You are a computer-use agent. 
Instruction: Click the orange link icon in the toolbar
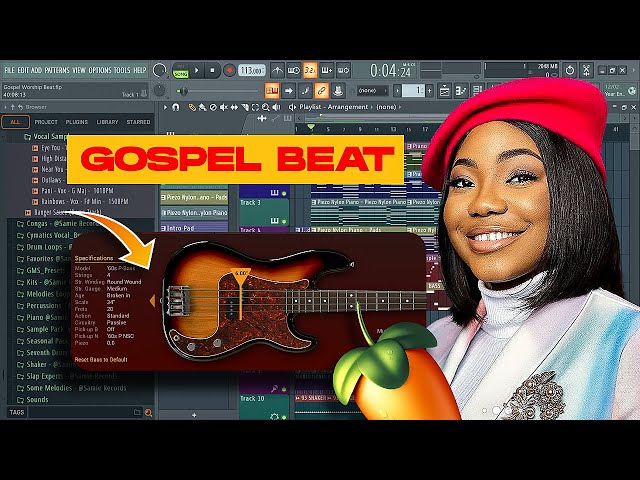coord(322,91)
